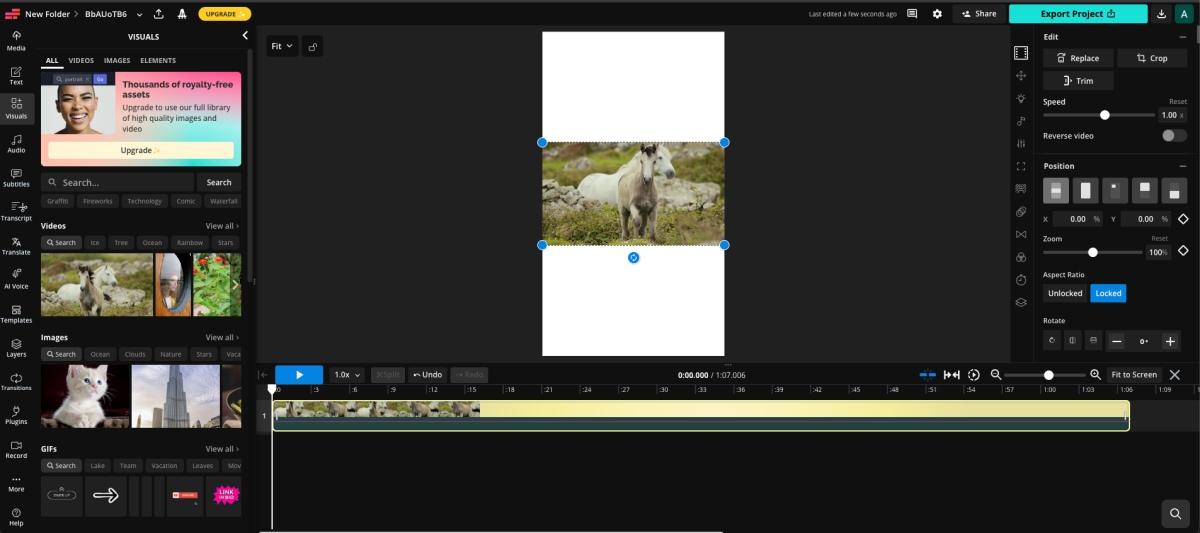Image resolution: width=1200 pixels, height=533 pixels.
Task: Open the Media panel in sidebar
Action: [16, 40]
